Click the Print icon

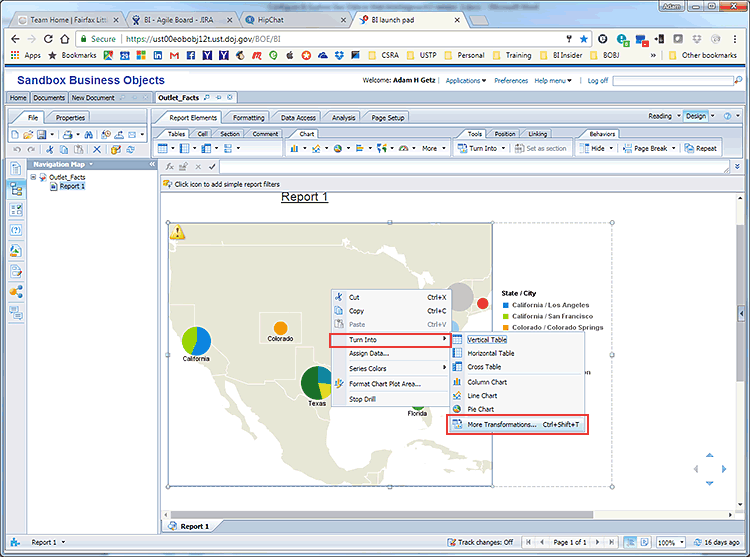(x=67, y=135)
